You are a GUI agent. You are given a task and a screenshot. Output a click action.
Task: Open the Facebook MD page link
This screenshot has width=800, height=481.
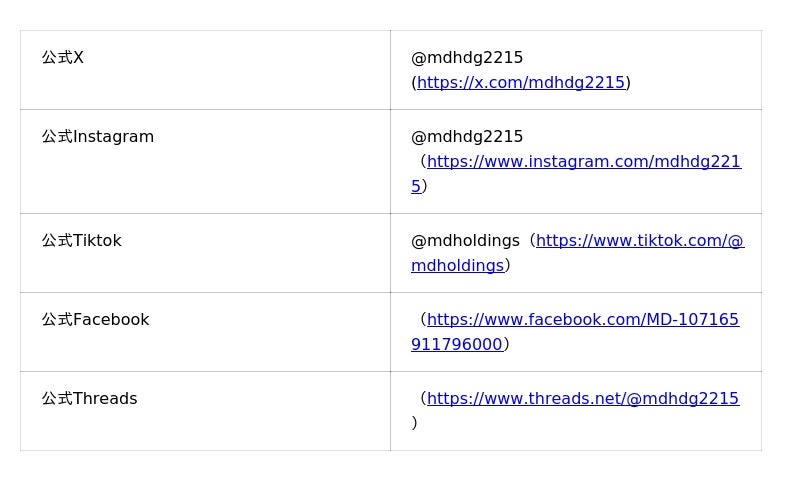pos(582,320)
